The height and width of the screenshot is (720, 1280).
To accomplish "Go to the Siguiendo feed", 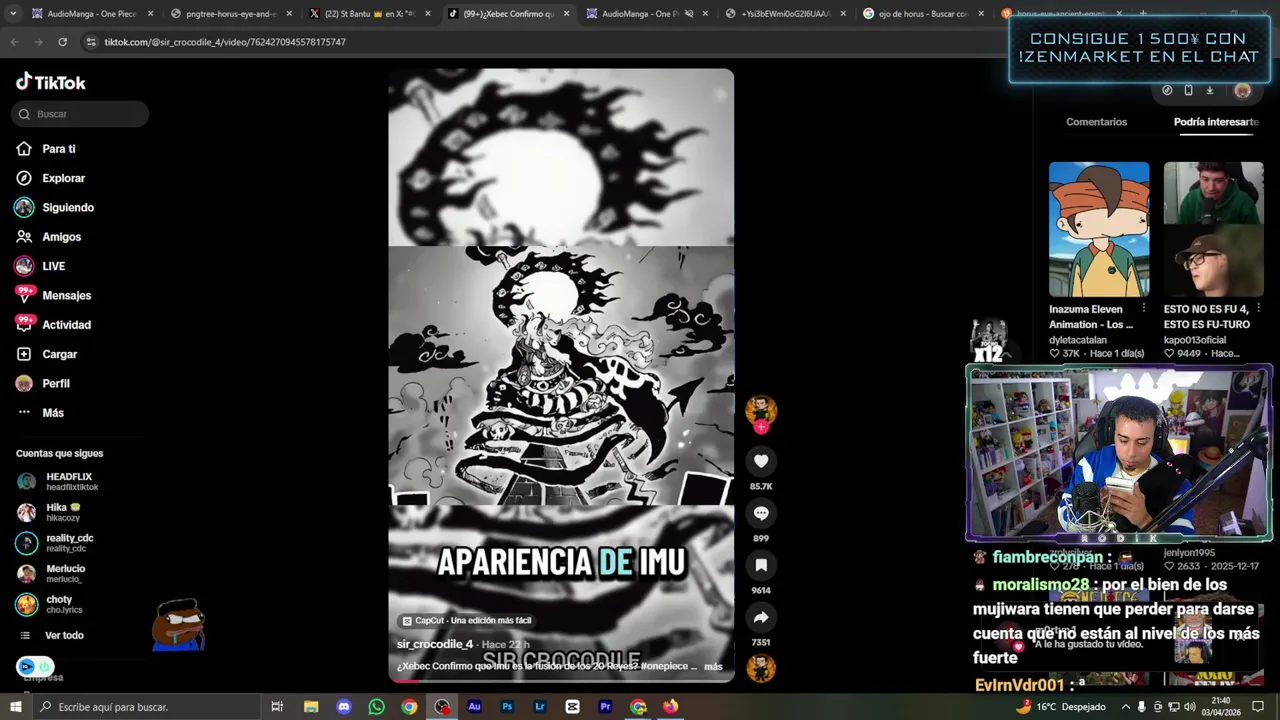I will (55, 207).
